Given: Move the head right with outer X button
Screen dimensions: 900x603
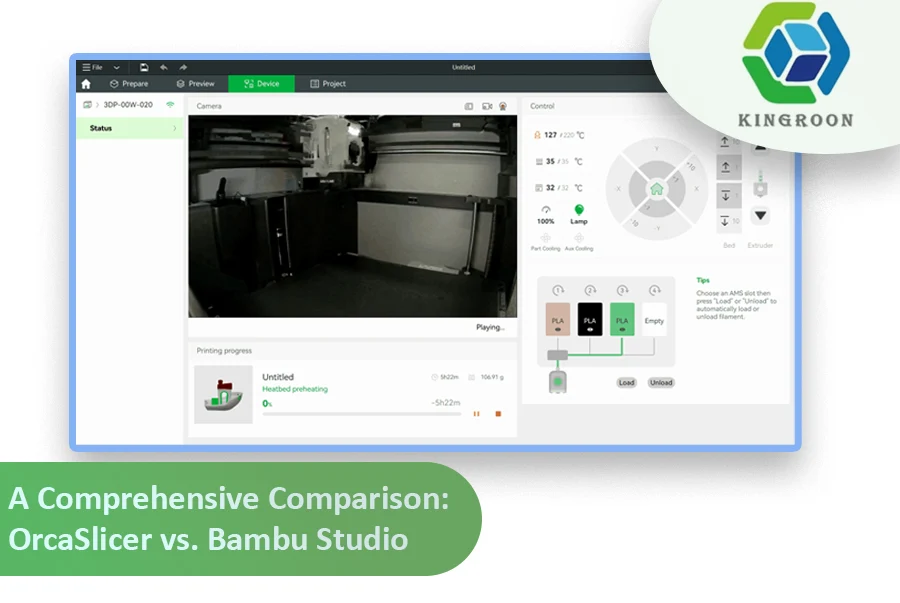Looking at the screenshot, I should tap(697, 189).
